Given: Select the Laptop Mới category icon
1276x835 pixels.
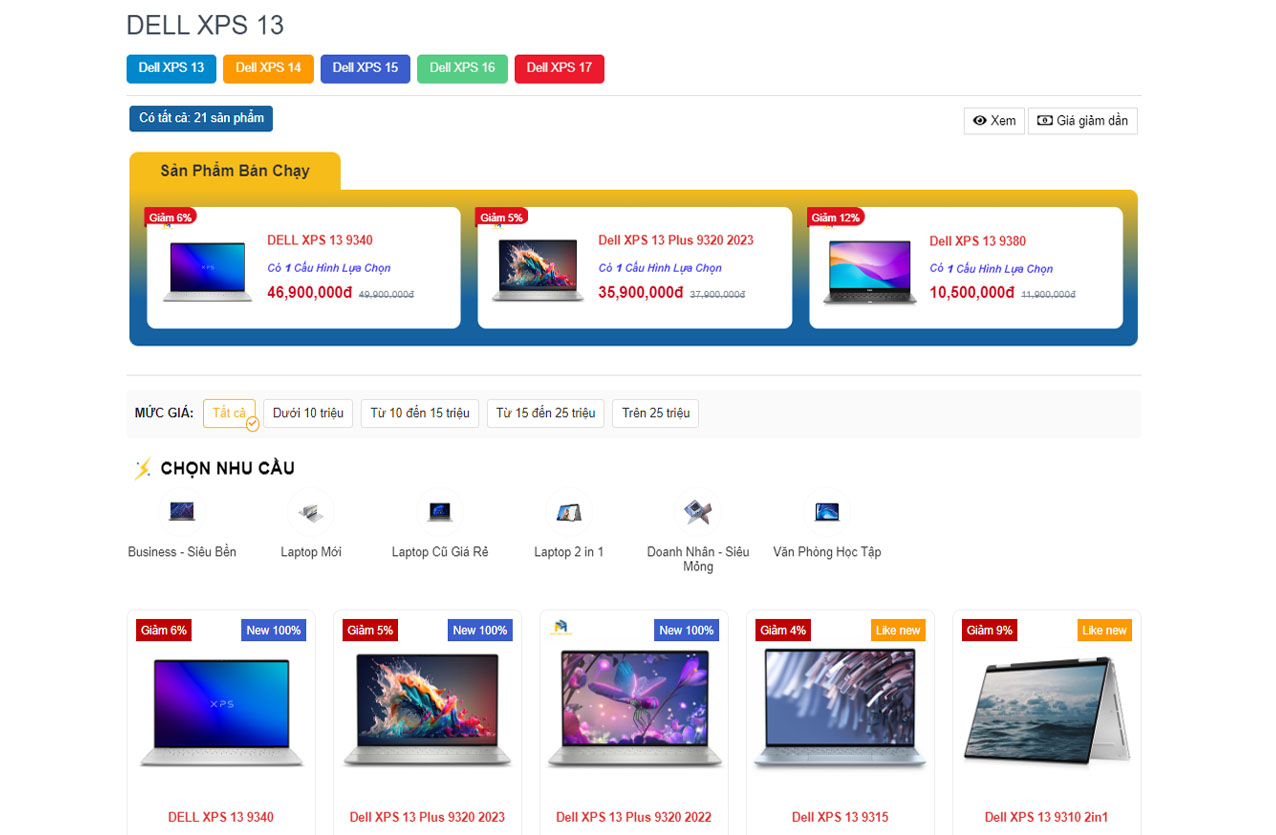Looking at the screenshot, I should pyautogui.click(x=311, y=512).
